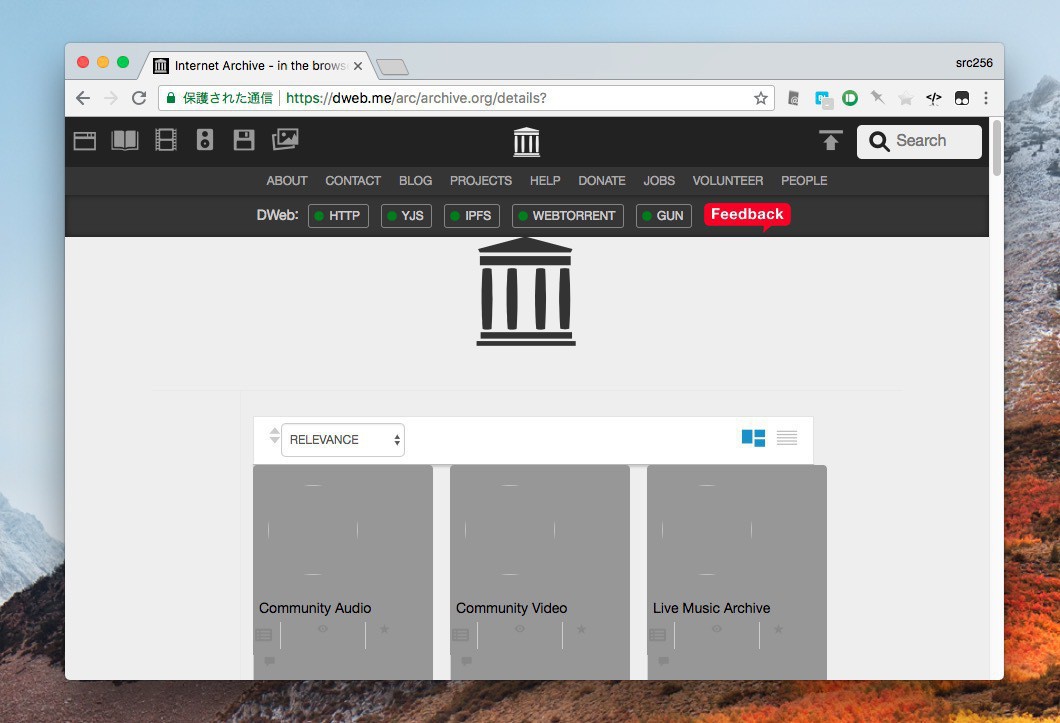Click the Internet Archive logo in navbar
The height and width of the screenshot is (723, 1060).
pos(526,142)
